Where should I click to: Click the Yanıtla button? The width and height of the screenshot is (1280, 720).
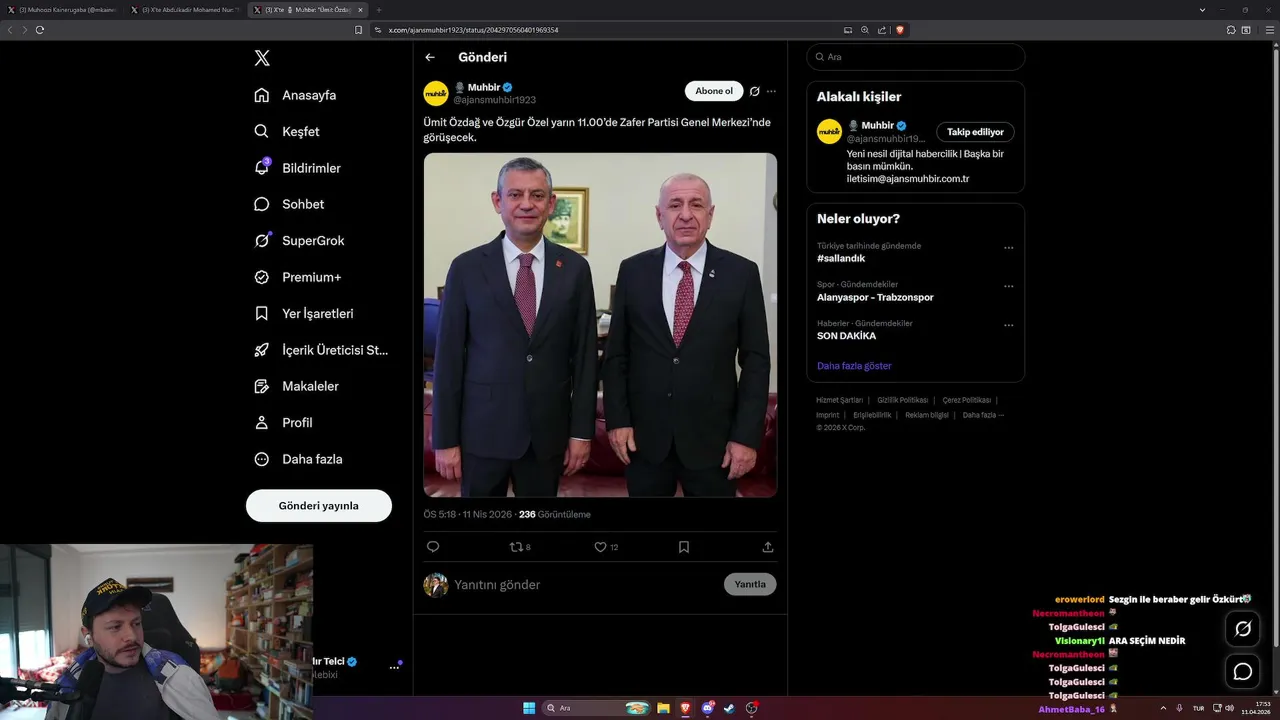(750, 585)
